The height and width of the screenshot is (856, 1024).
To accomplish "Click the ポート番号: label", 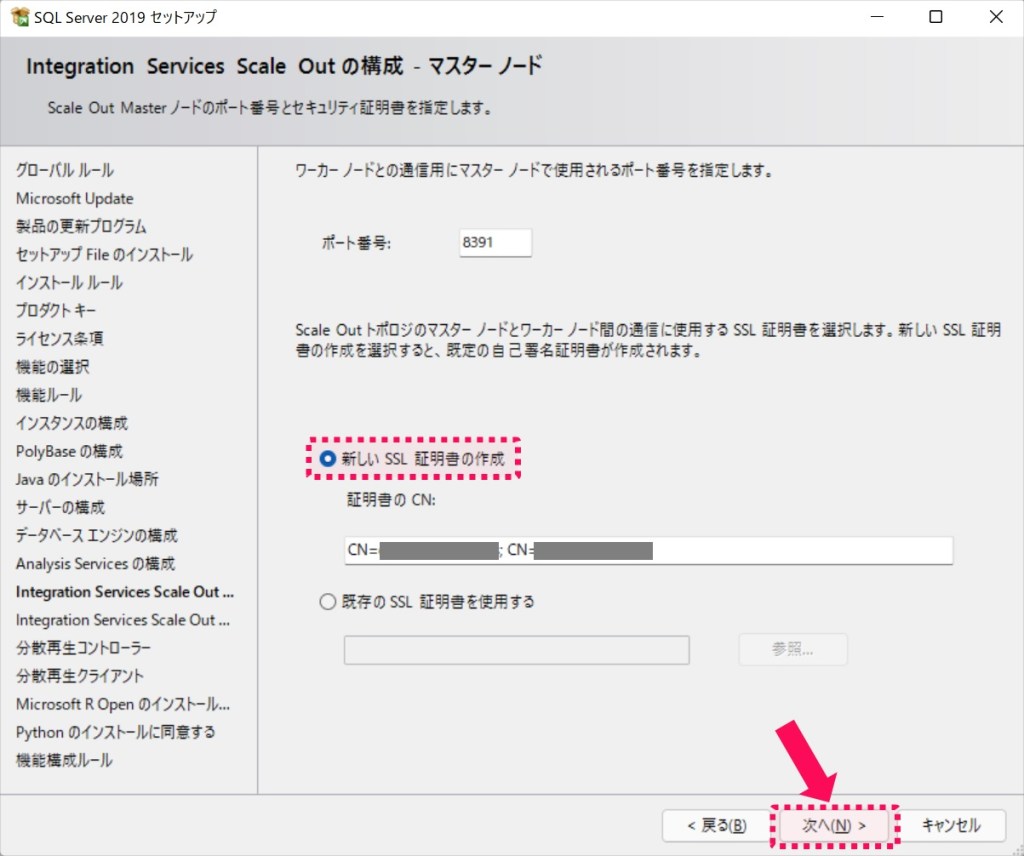I will click(x=356, y=244).
